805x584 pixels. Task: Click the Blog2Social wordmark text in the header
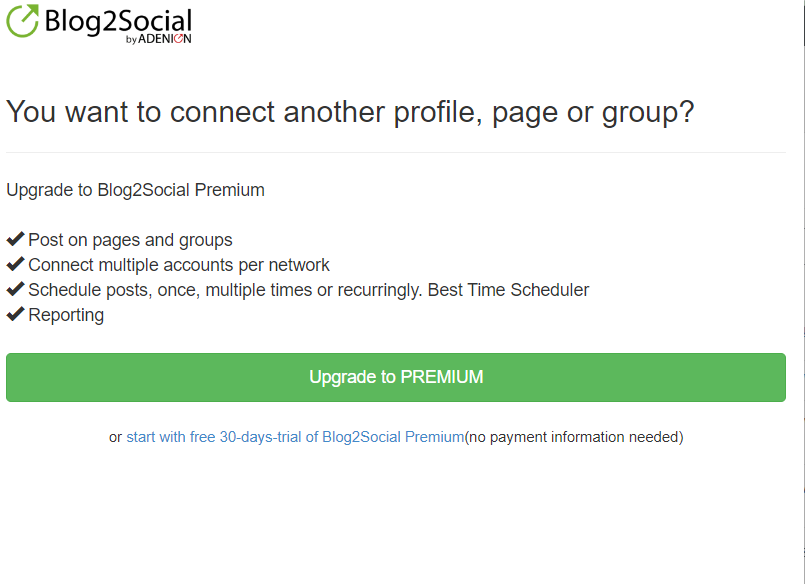118,22
